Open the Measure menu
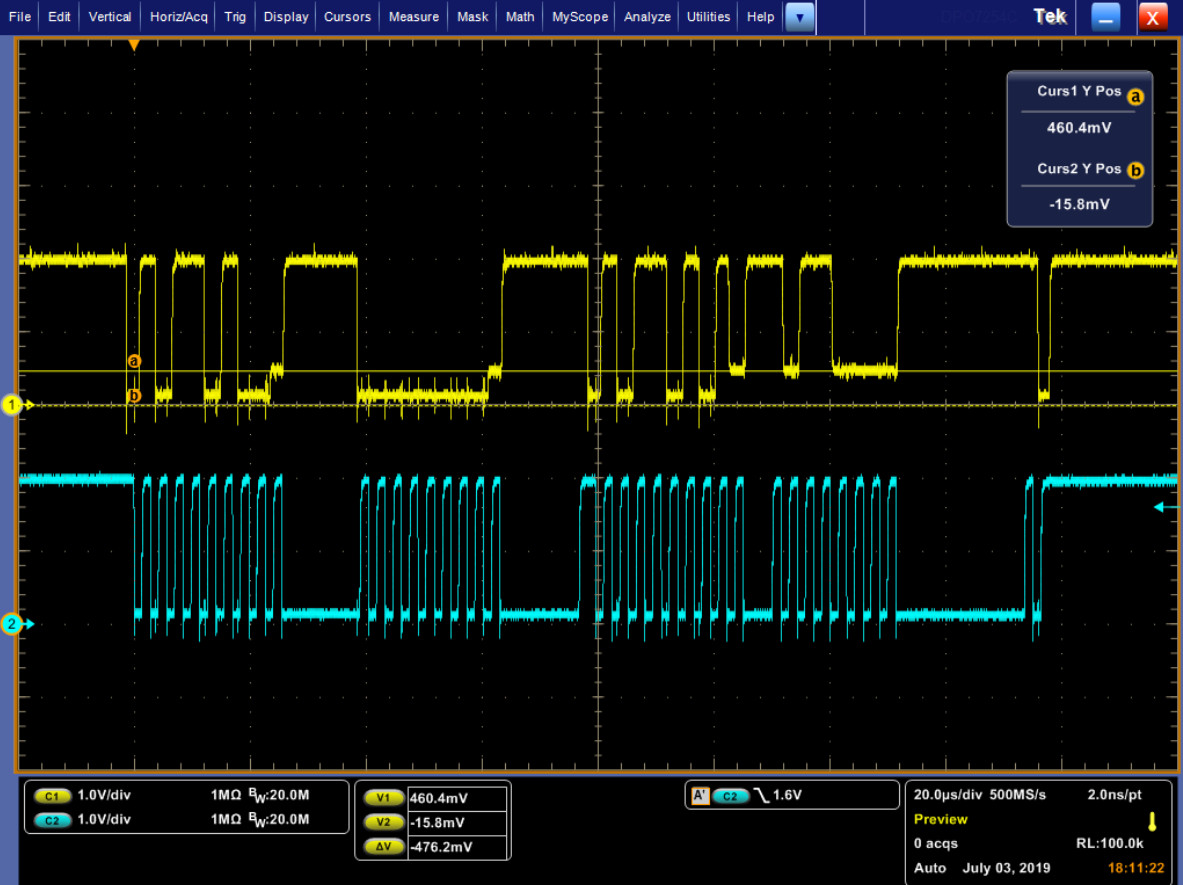The width and height of the screenshot is (1183, 885). click(x=413, y=17)
